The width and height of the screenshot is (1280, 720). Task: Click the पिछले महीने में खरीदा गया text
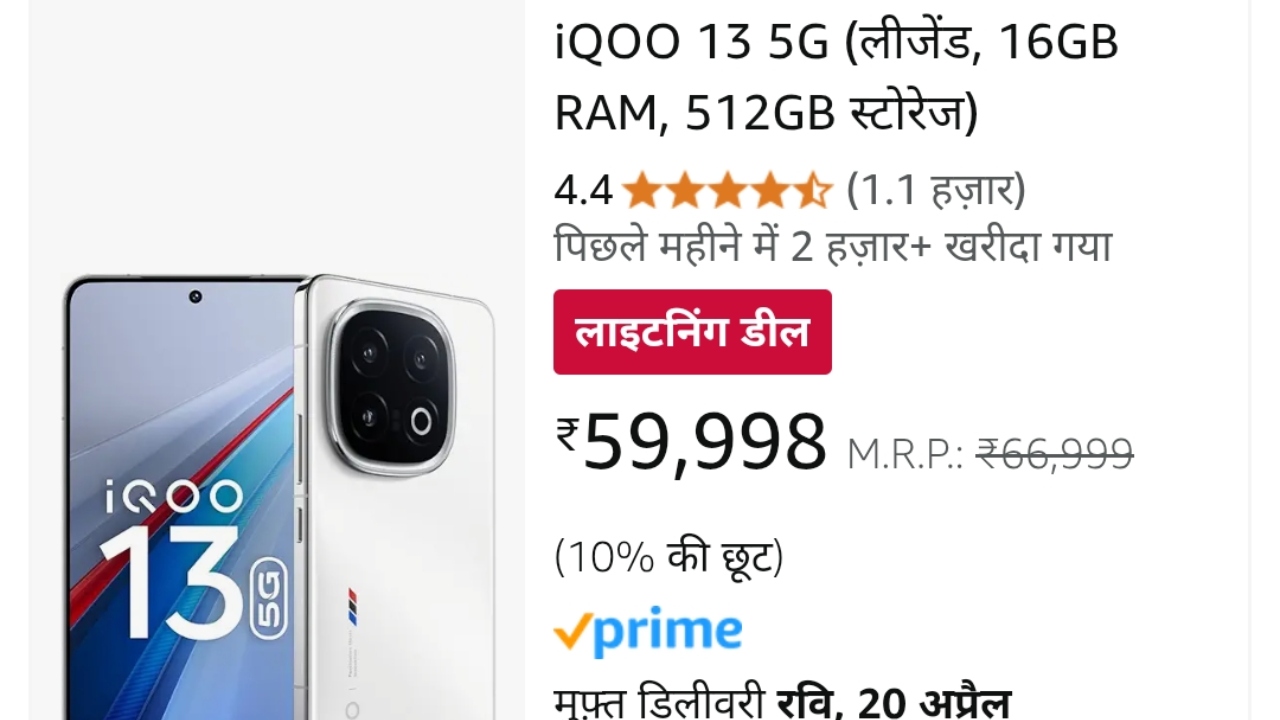(833, 245)
